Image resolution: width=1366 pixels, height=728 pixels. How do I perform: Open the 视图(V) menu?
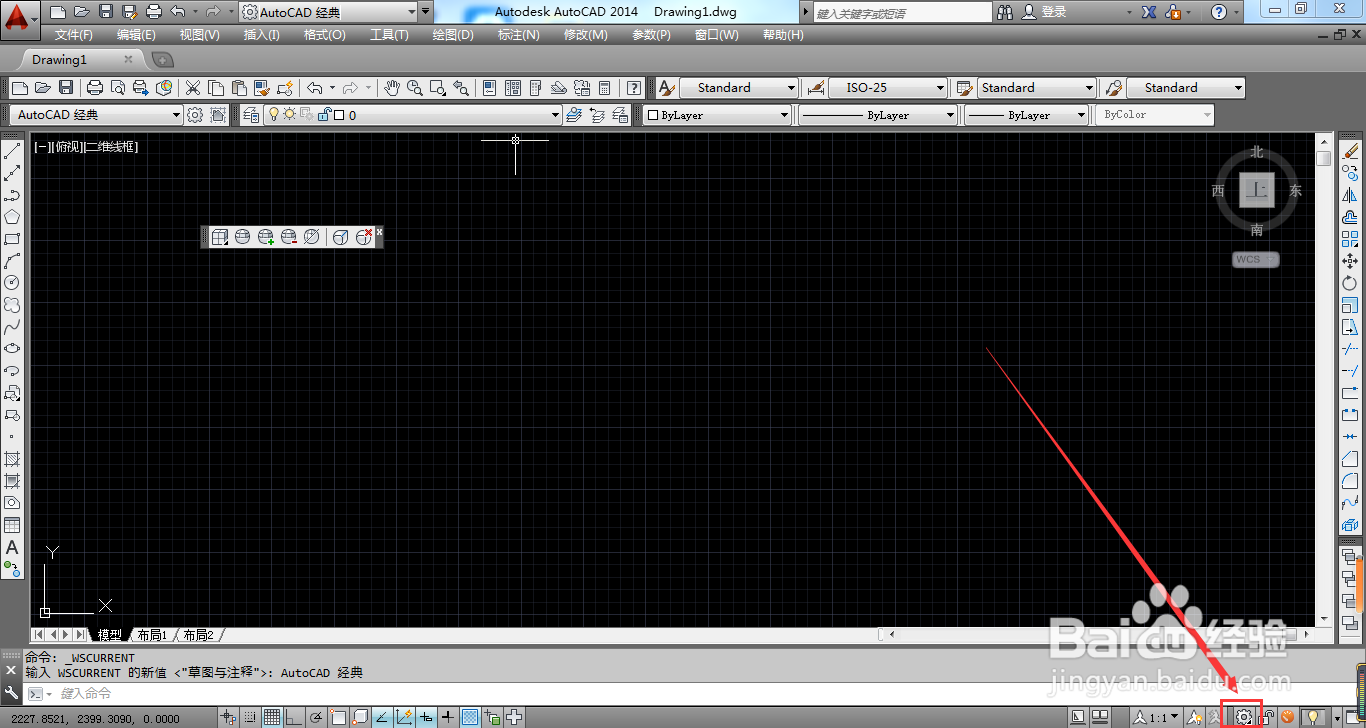pos(200,35)
